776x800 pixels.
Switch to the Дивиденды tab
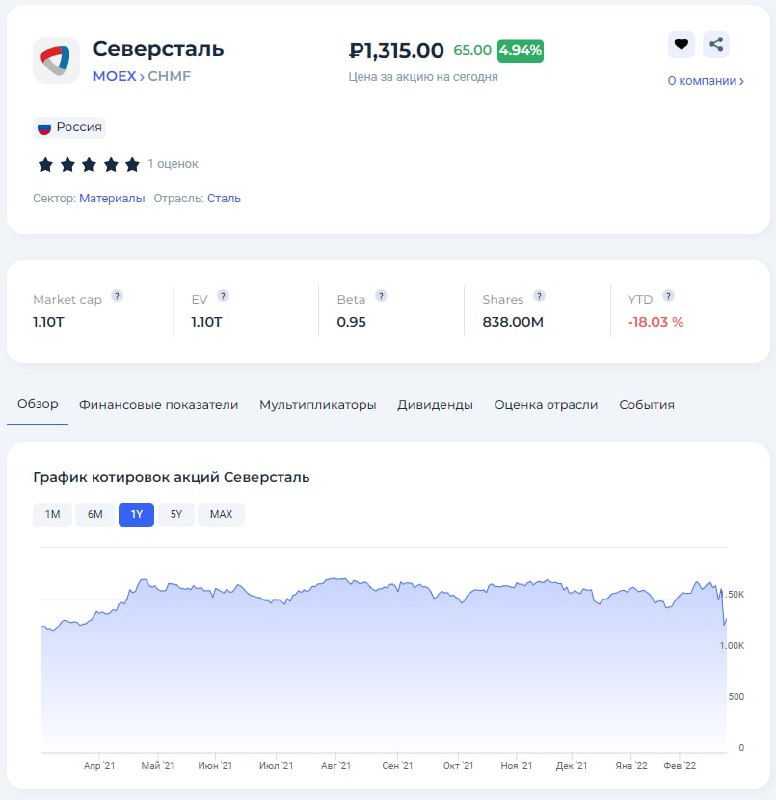click(x=435, y=405)
